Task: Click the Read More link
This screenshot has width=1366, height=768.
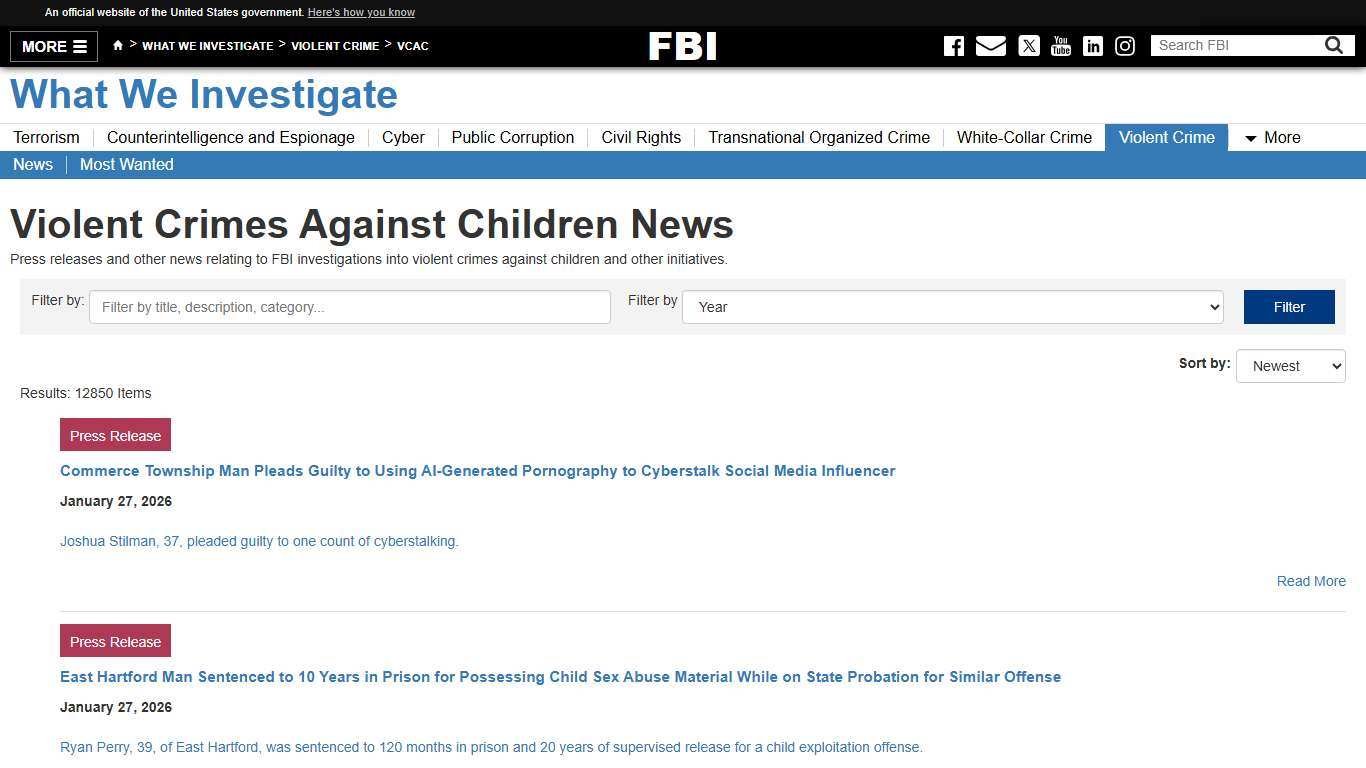Action: pos(1311,581)
